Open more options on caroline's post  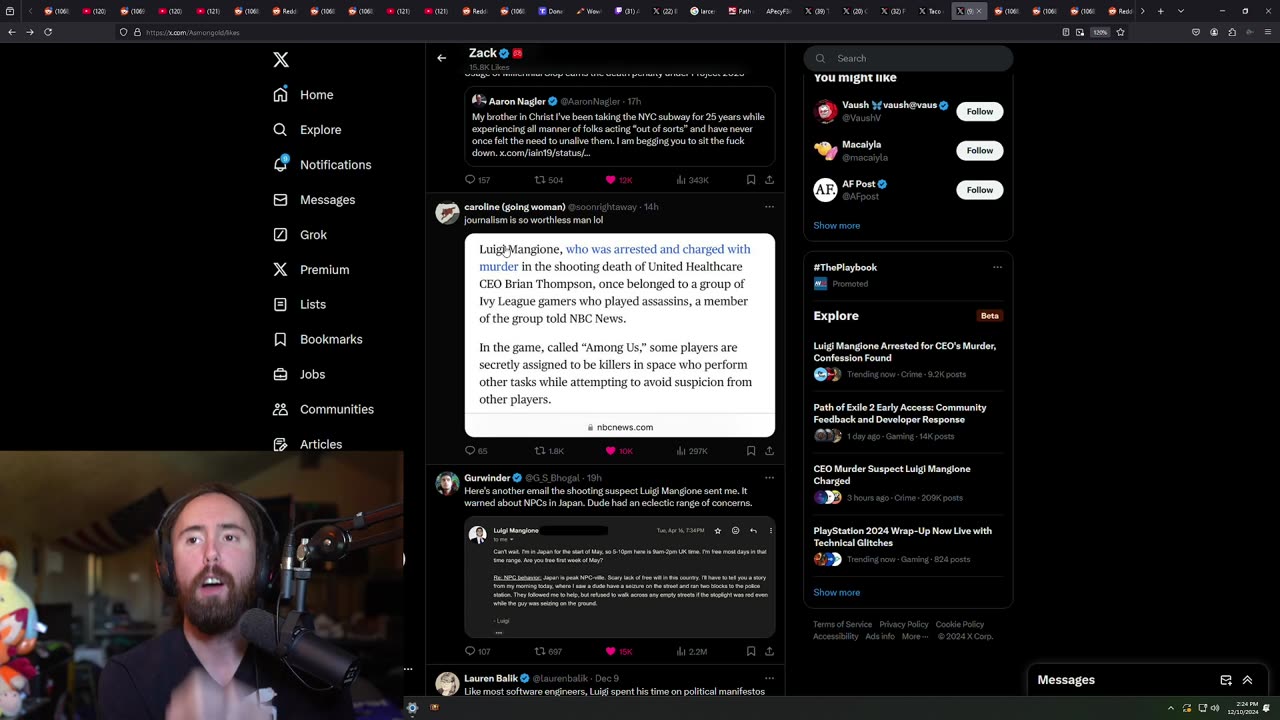coord(769,207)
